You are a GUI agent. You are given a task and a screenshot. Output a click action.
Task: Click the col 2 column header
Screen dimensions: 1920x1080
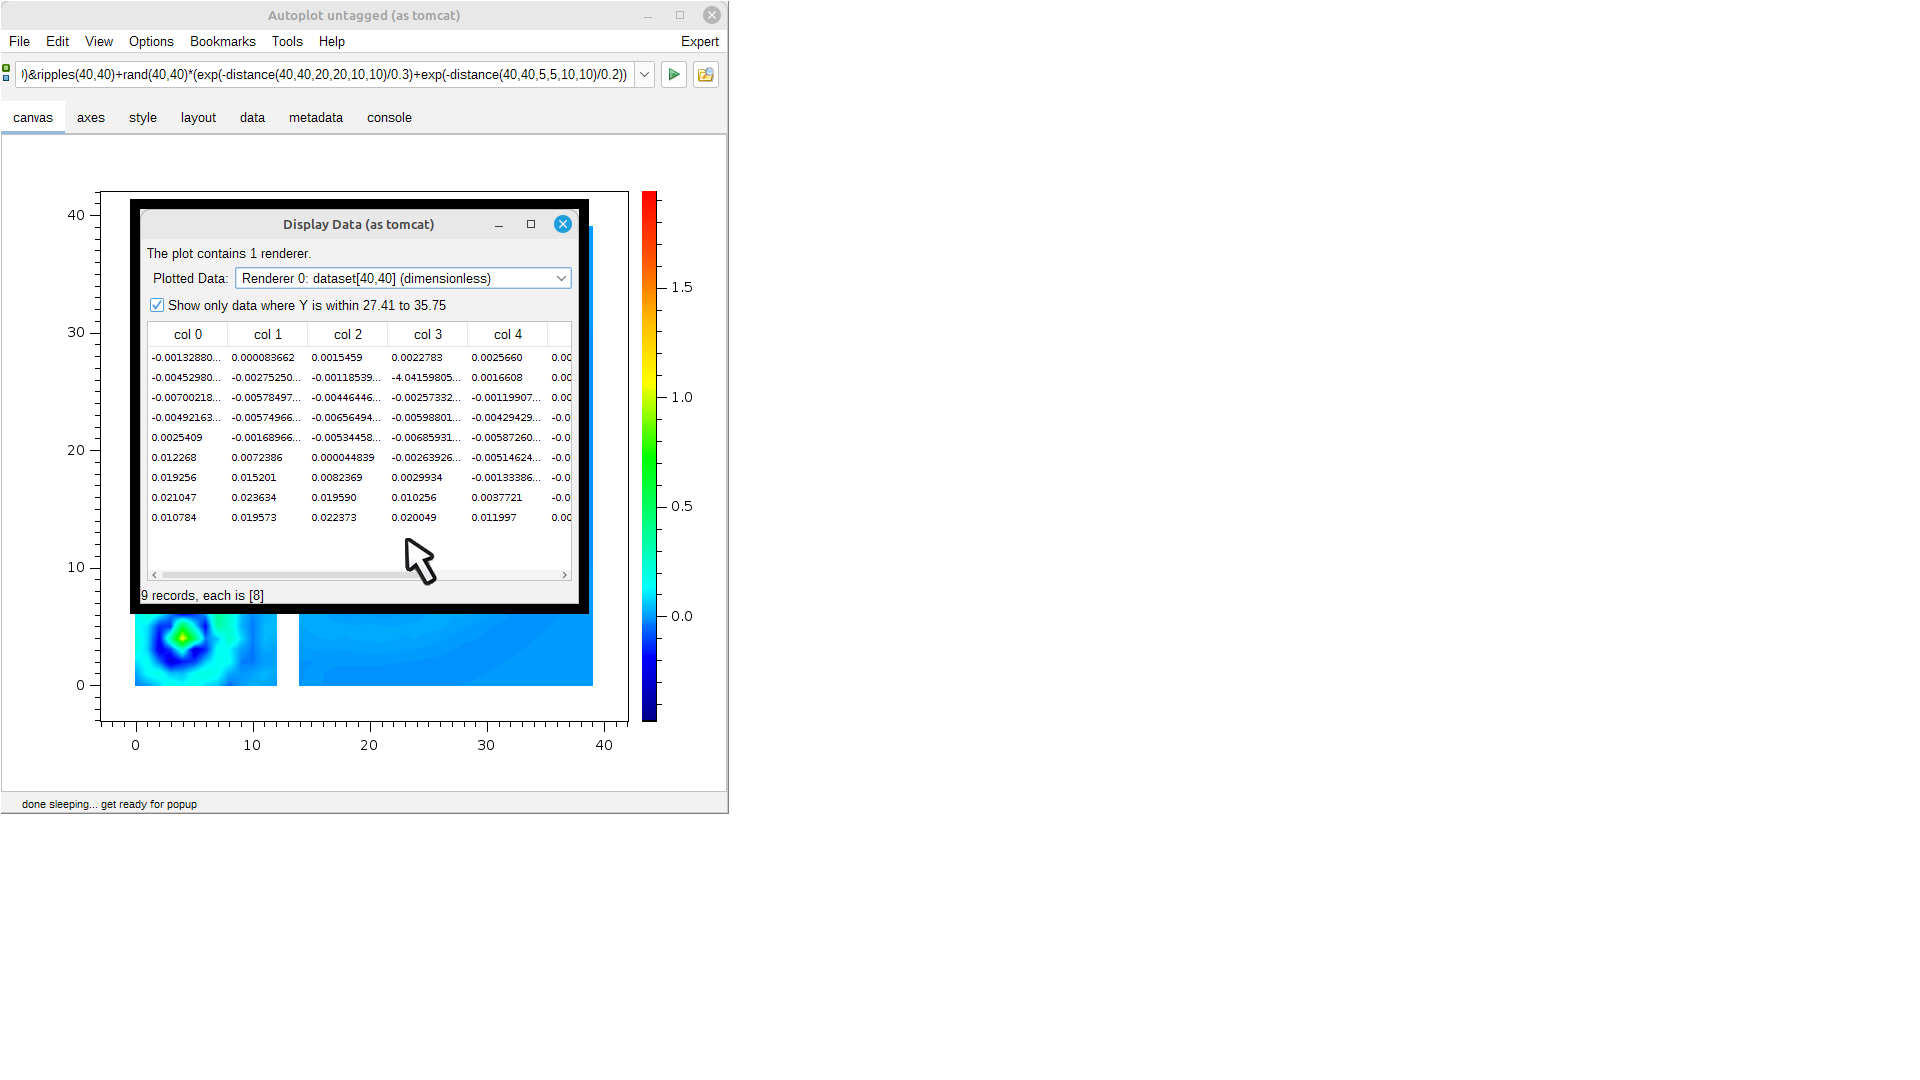[x=348, y=335]
